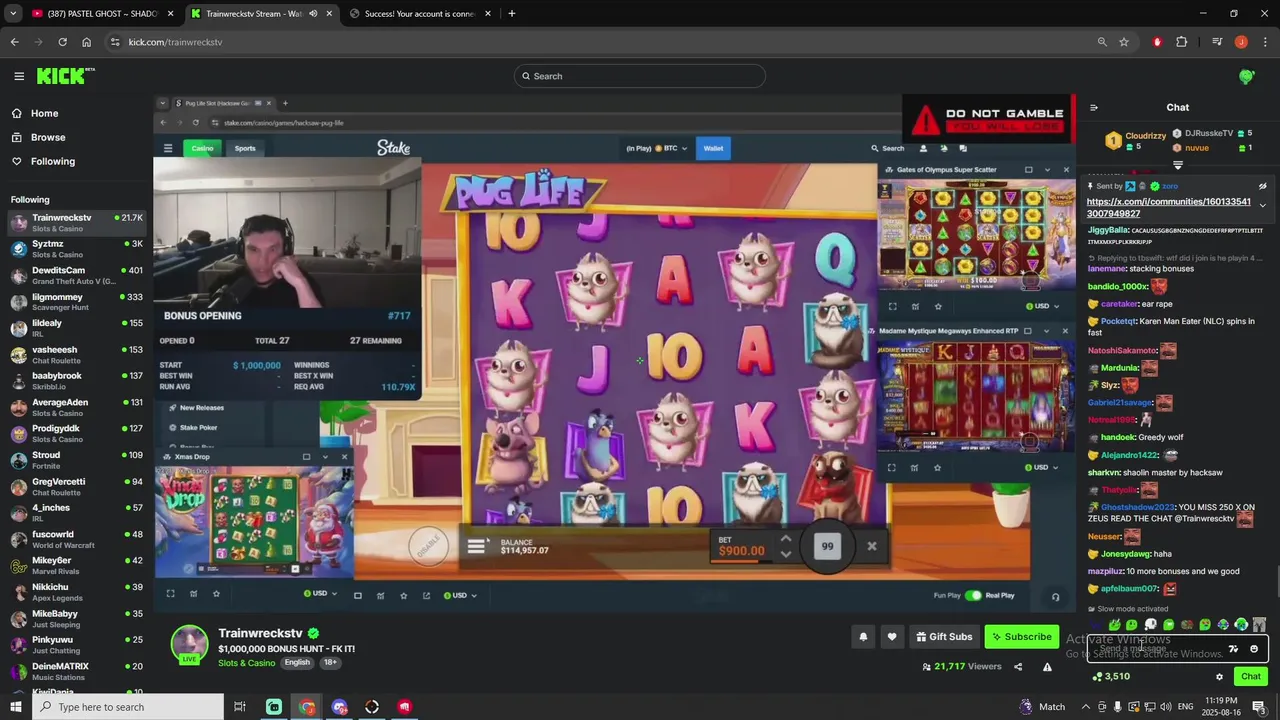1280x720 pixels.
Task: Focus the Kick search field
Action: (x=640, y=76)
